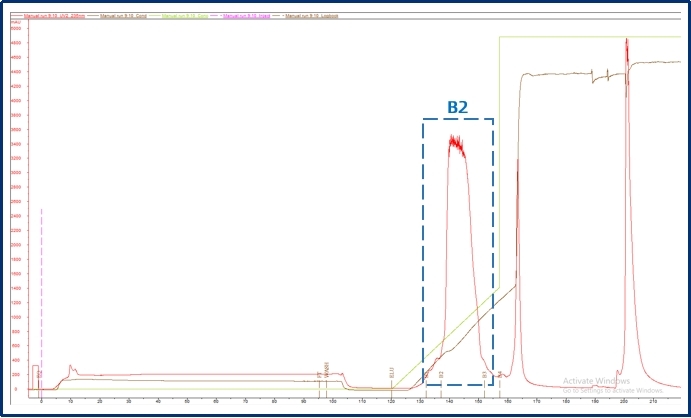Click the 5000 tick on the y-axis
Screen dimensions: 691x418
tap(16, 28)
